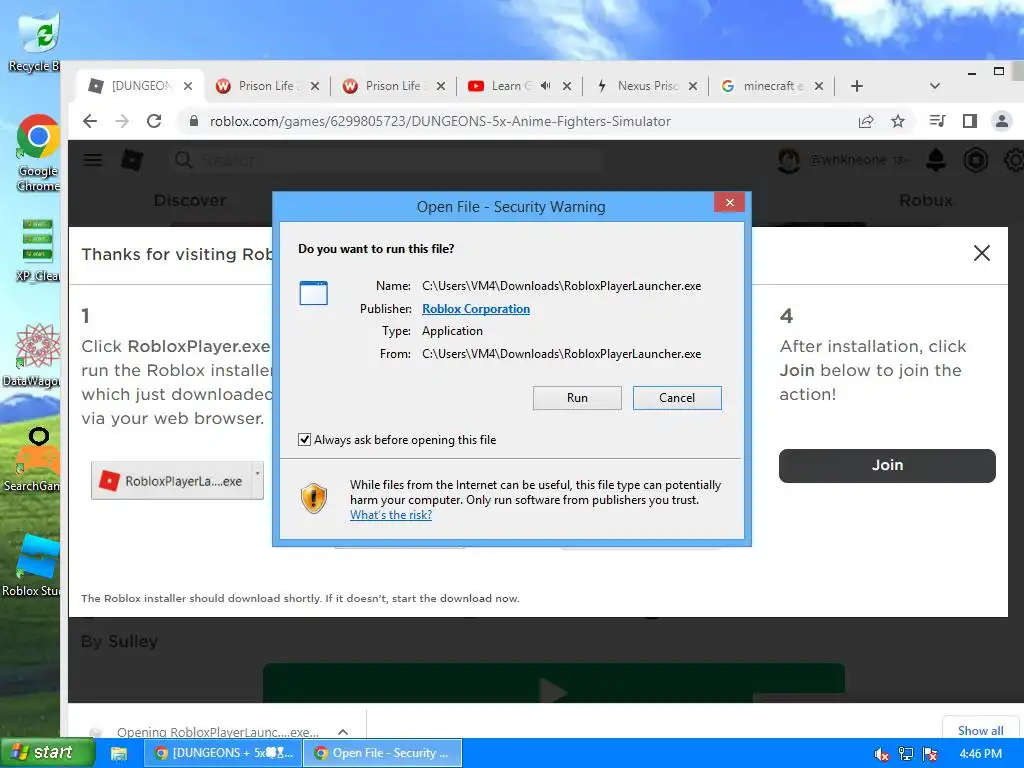The height and width of the screenshot is (768, 1024).
Task: Share this page icon in address bar
Action: click(x=866, y=121)
